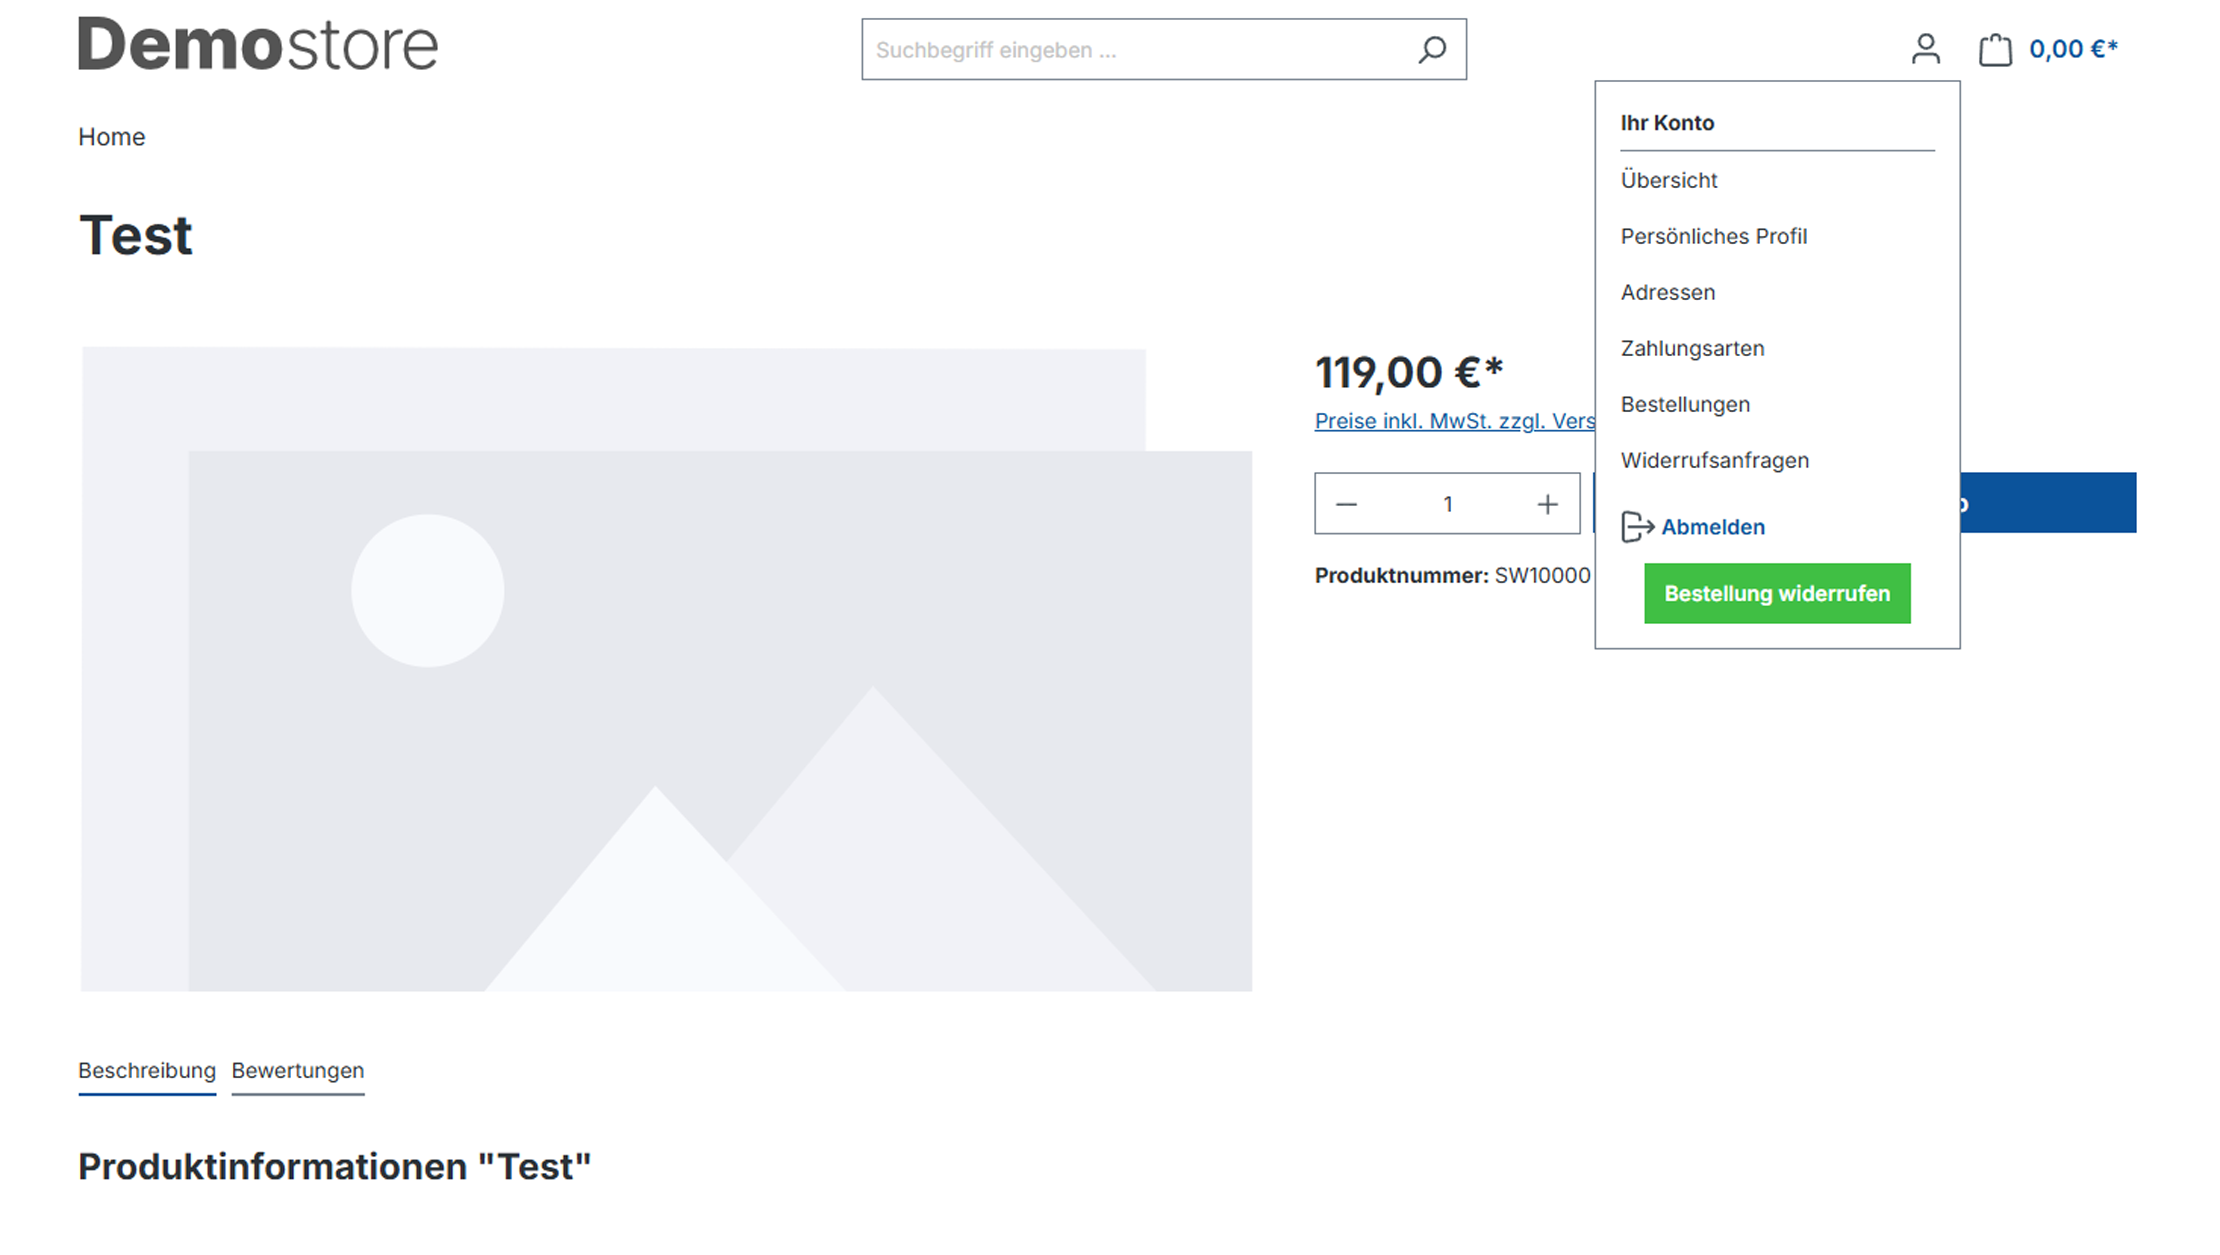Click the Demostore logo
Image resolution: width=2220 pixels, height=1255 pixels.
(258, 45)
